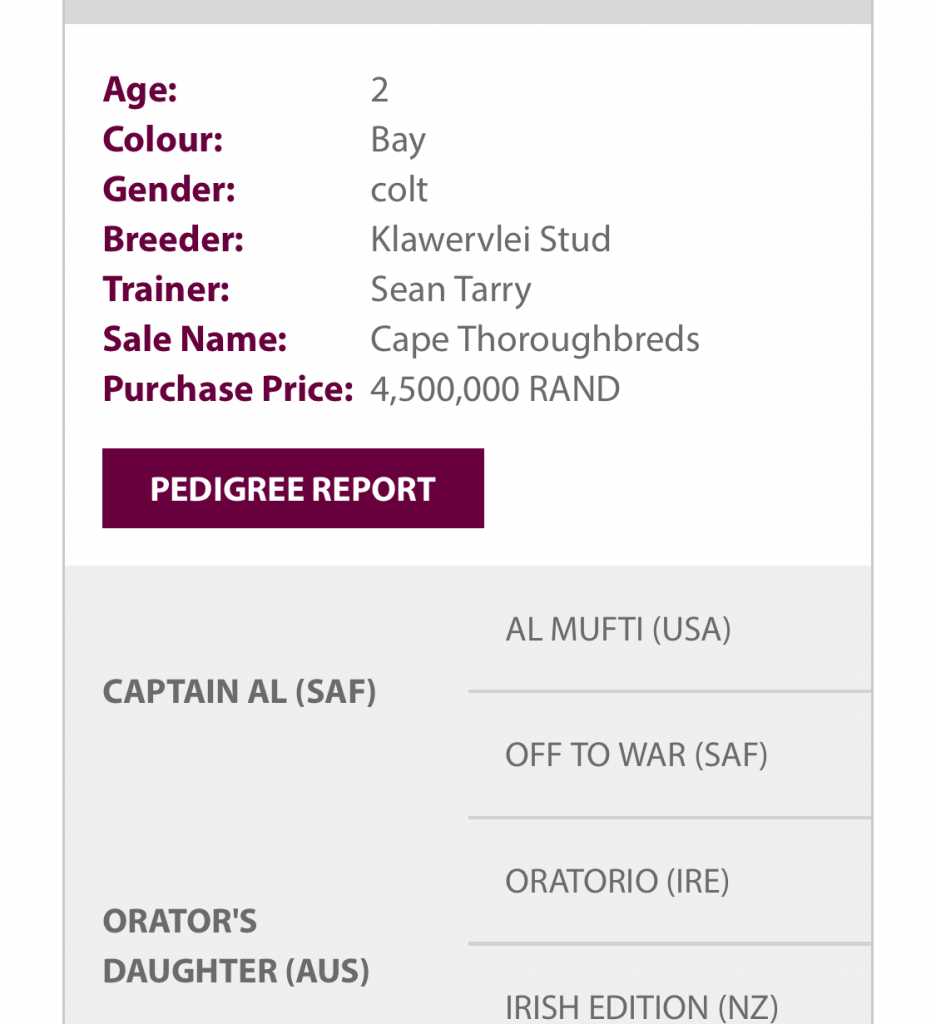Open Al Mufti (USA) pedigree entry
The image size is (936, 1024).
pyautogui.click(x=618, y=629)
